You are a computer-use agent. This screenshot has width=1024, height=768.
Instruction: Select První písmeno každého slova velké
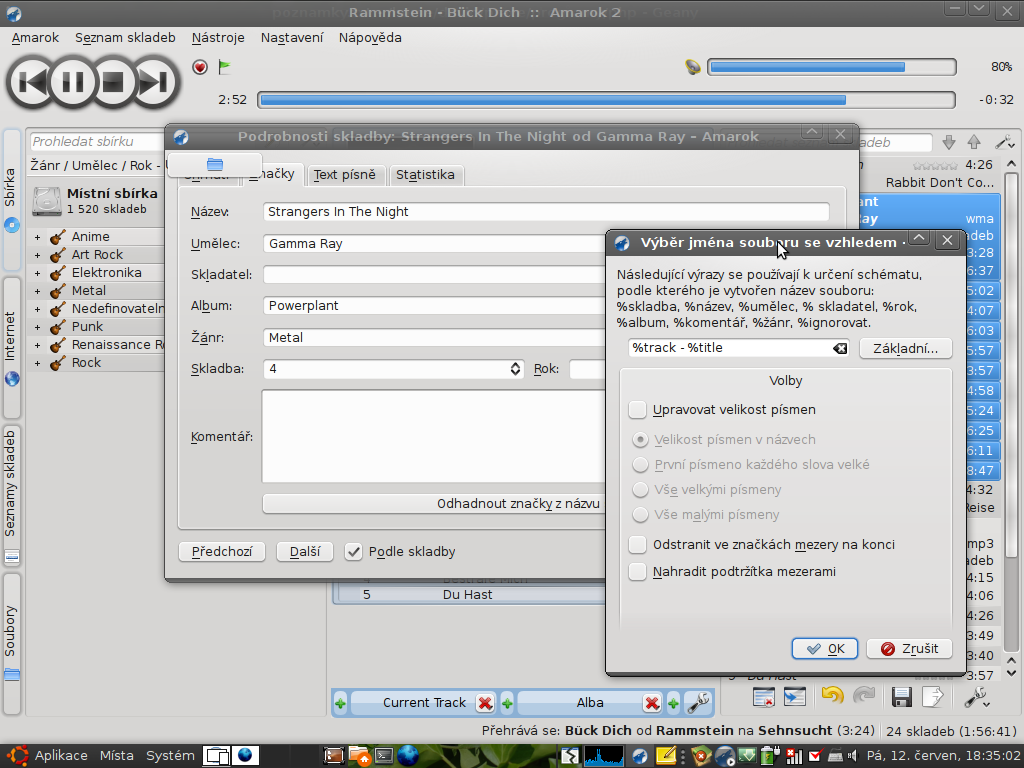click(x=641, y=465)
